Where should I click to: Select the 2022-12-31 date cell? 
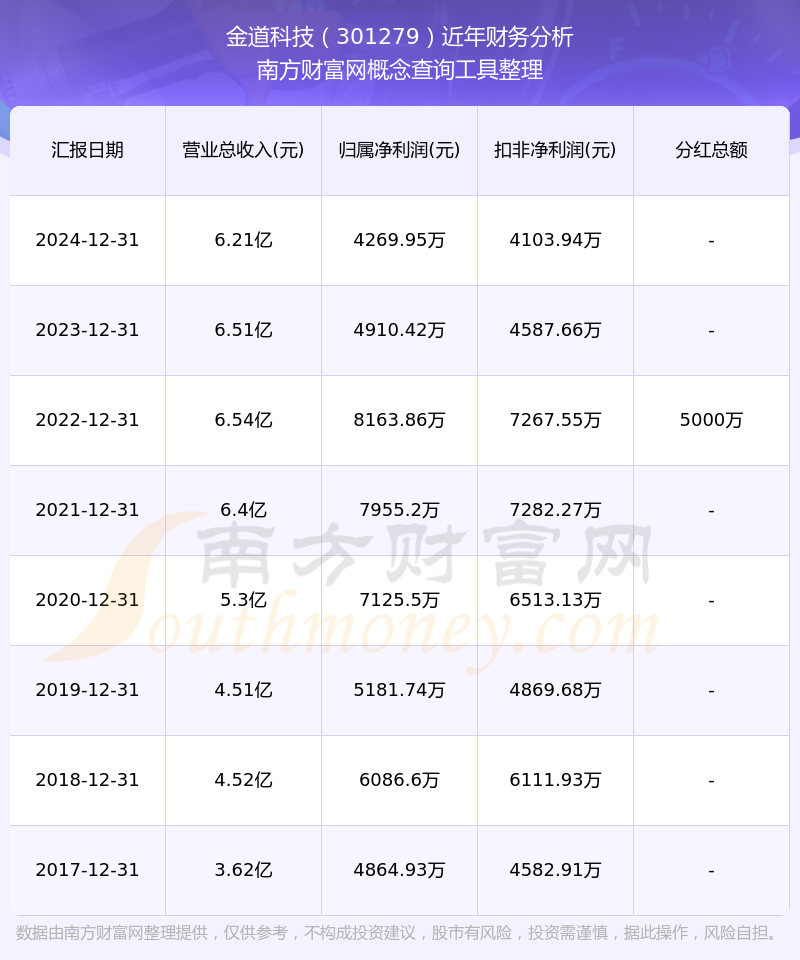(x=87, y=420)
